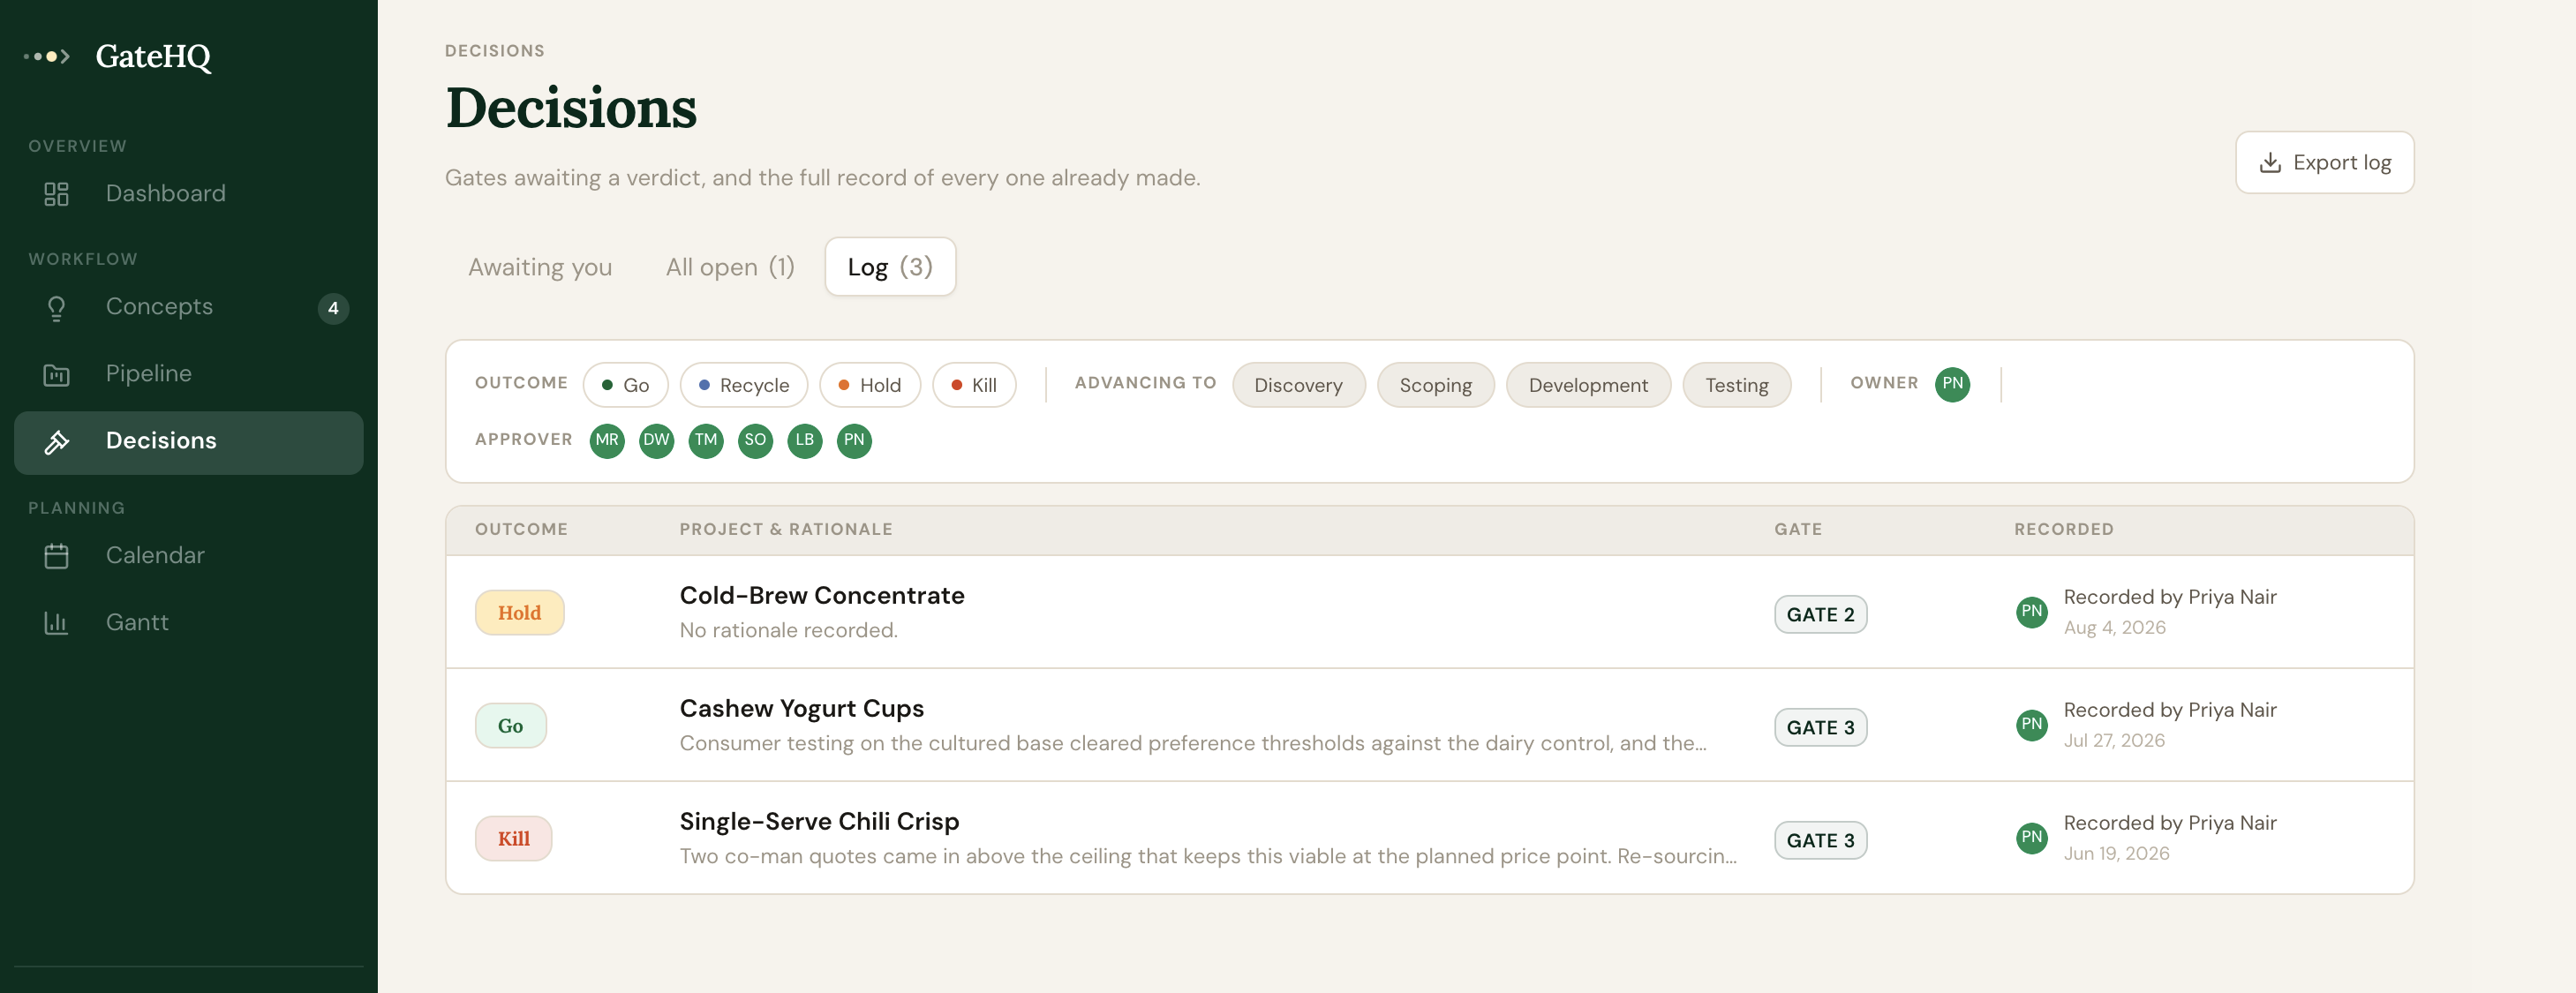Toggle the Go outcome filter
The height and width of the screenshot is (993, 2576).
pyautogui.click(x=625, y=385)
